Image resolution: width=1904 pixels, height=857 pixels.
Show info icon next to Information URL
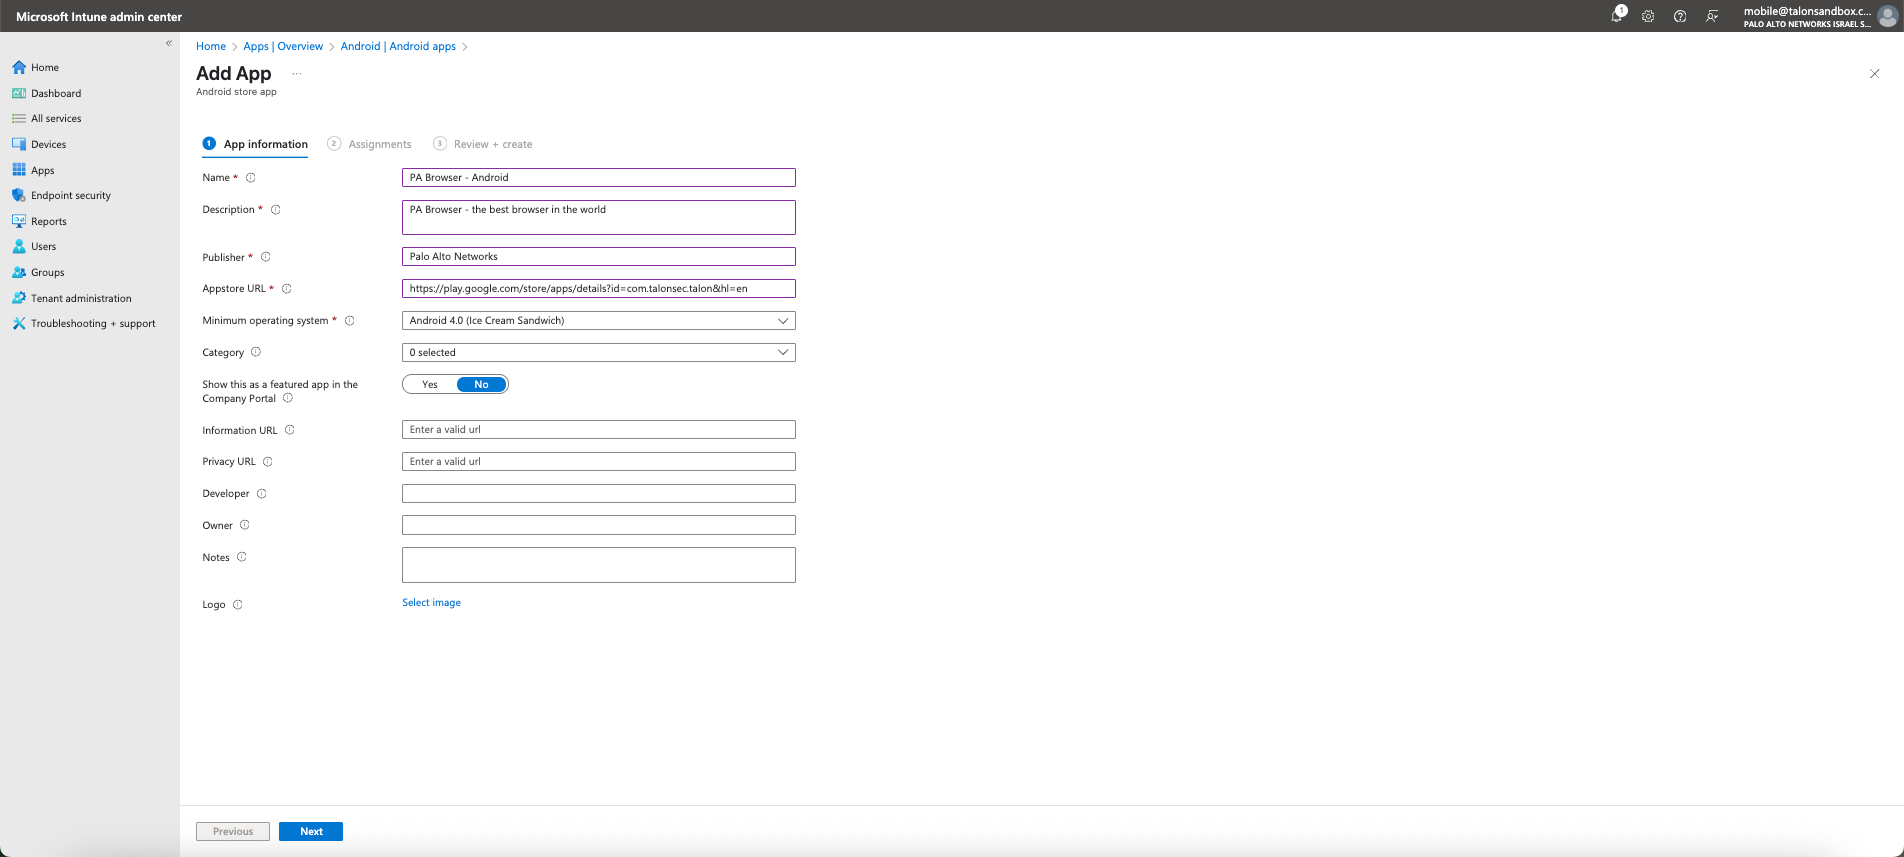coord(290,430)
